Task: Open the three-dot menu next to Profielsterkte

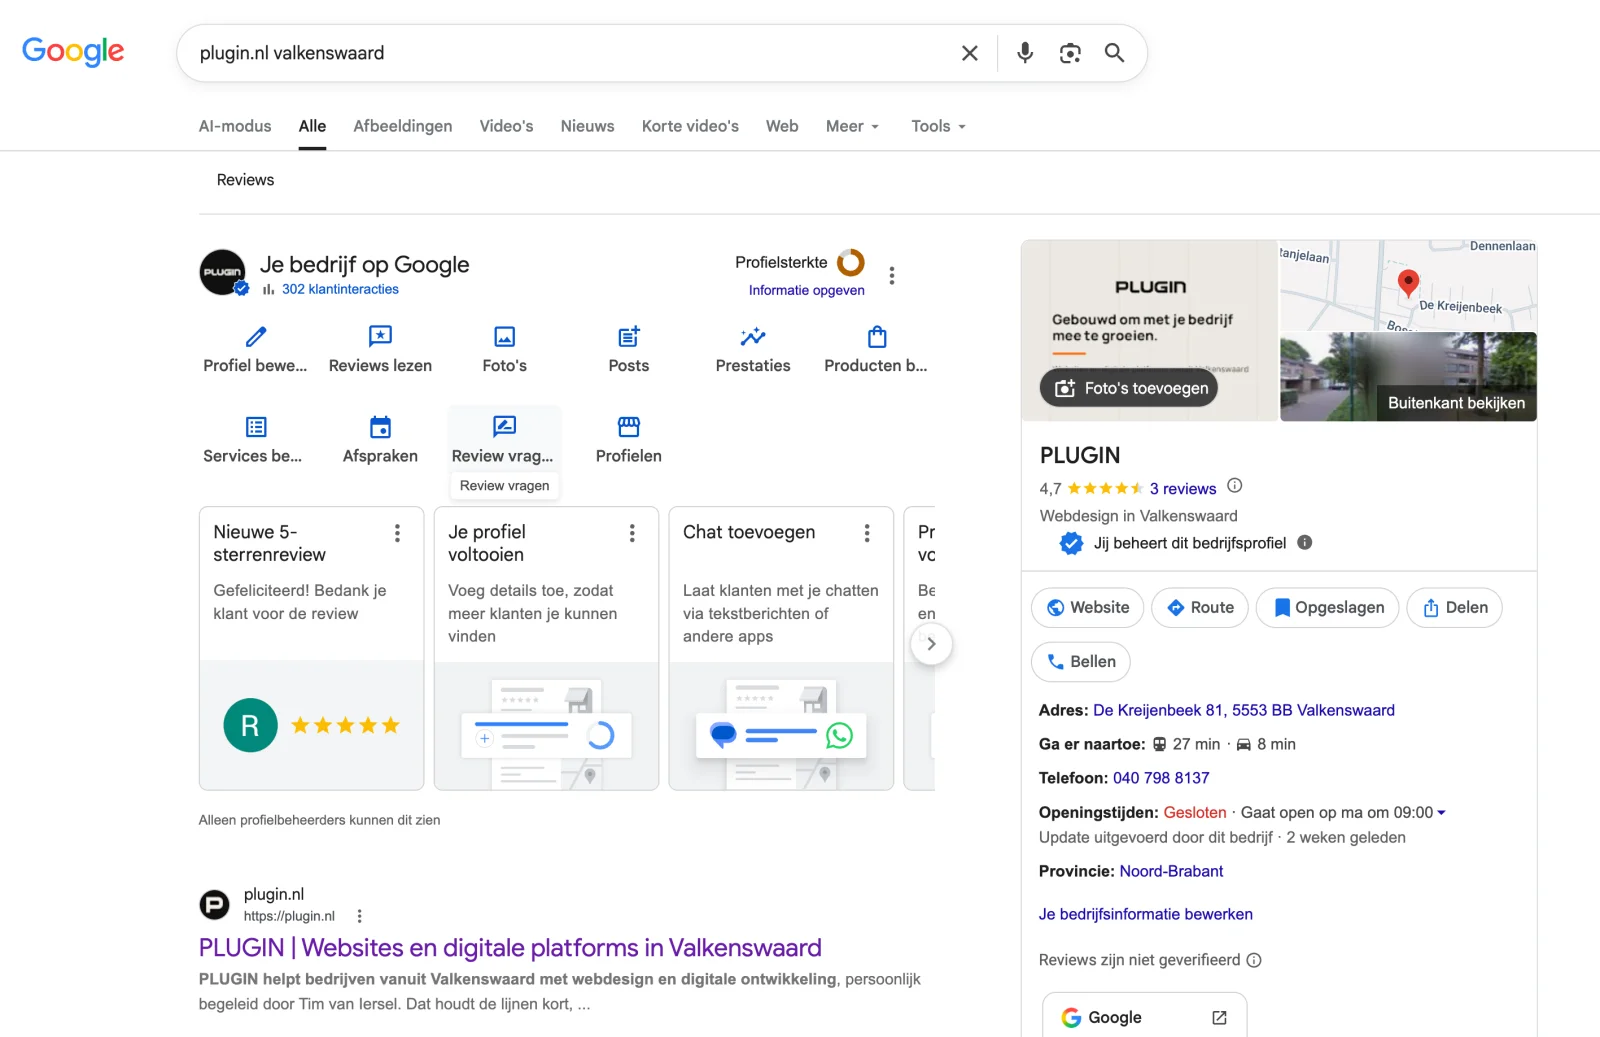Action: (892, 276)
